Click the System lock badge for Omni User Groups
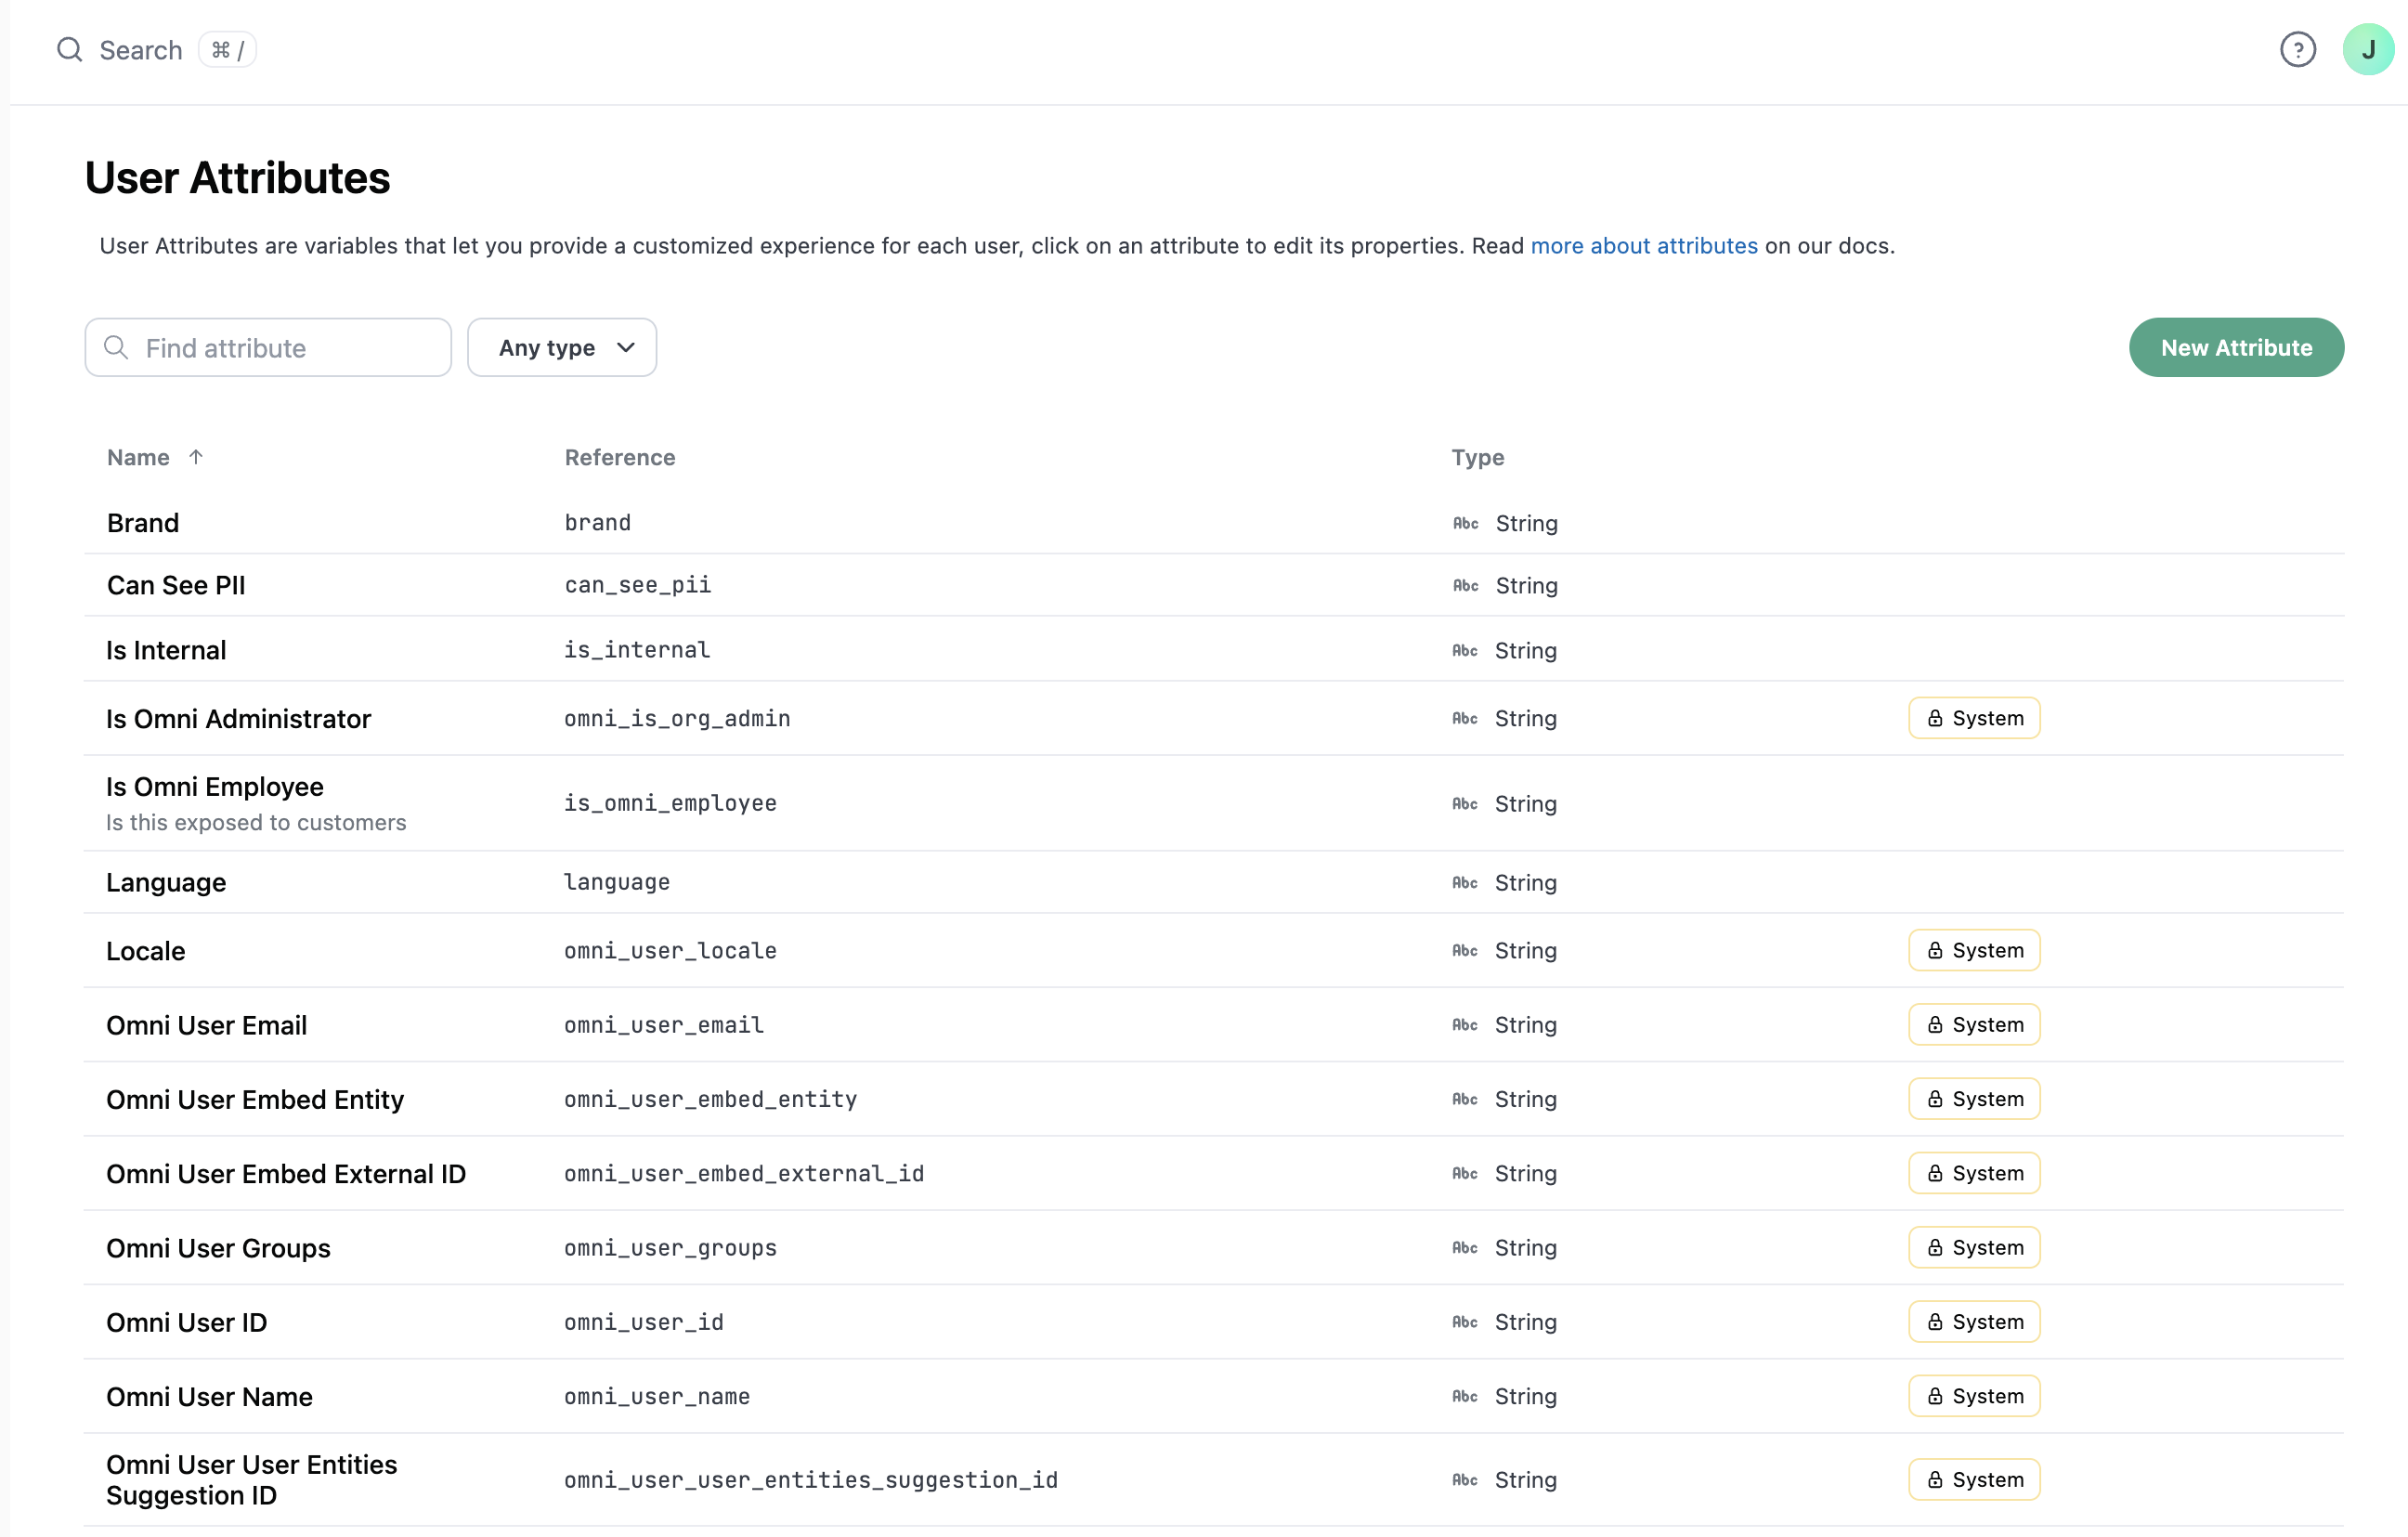Screen dimensions: 2408x1537 [x=1973, y=1247]
